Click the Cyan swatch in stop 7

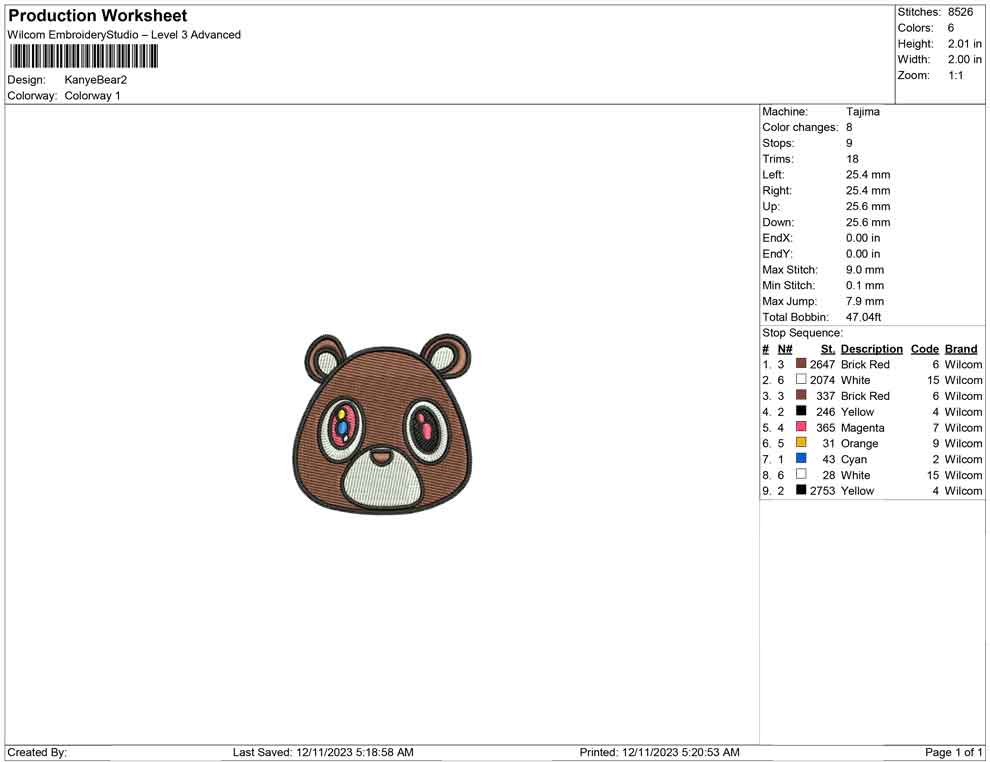(801, 458)
